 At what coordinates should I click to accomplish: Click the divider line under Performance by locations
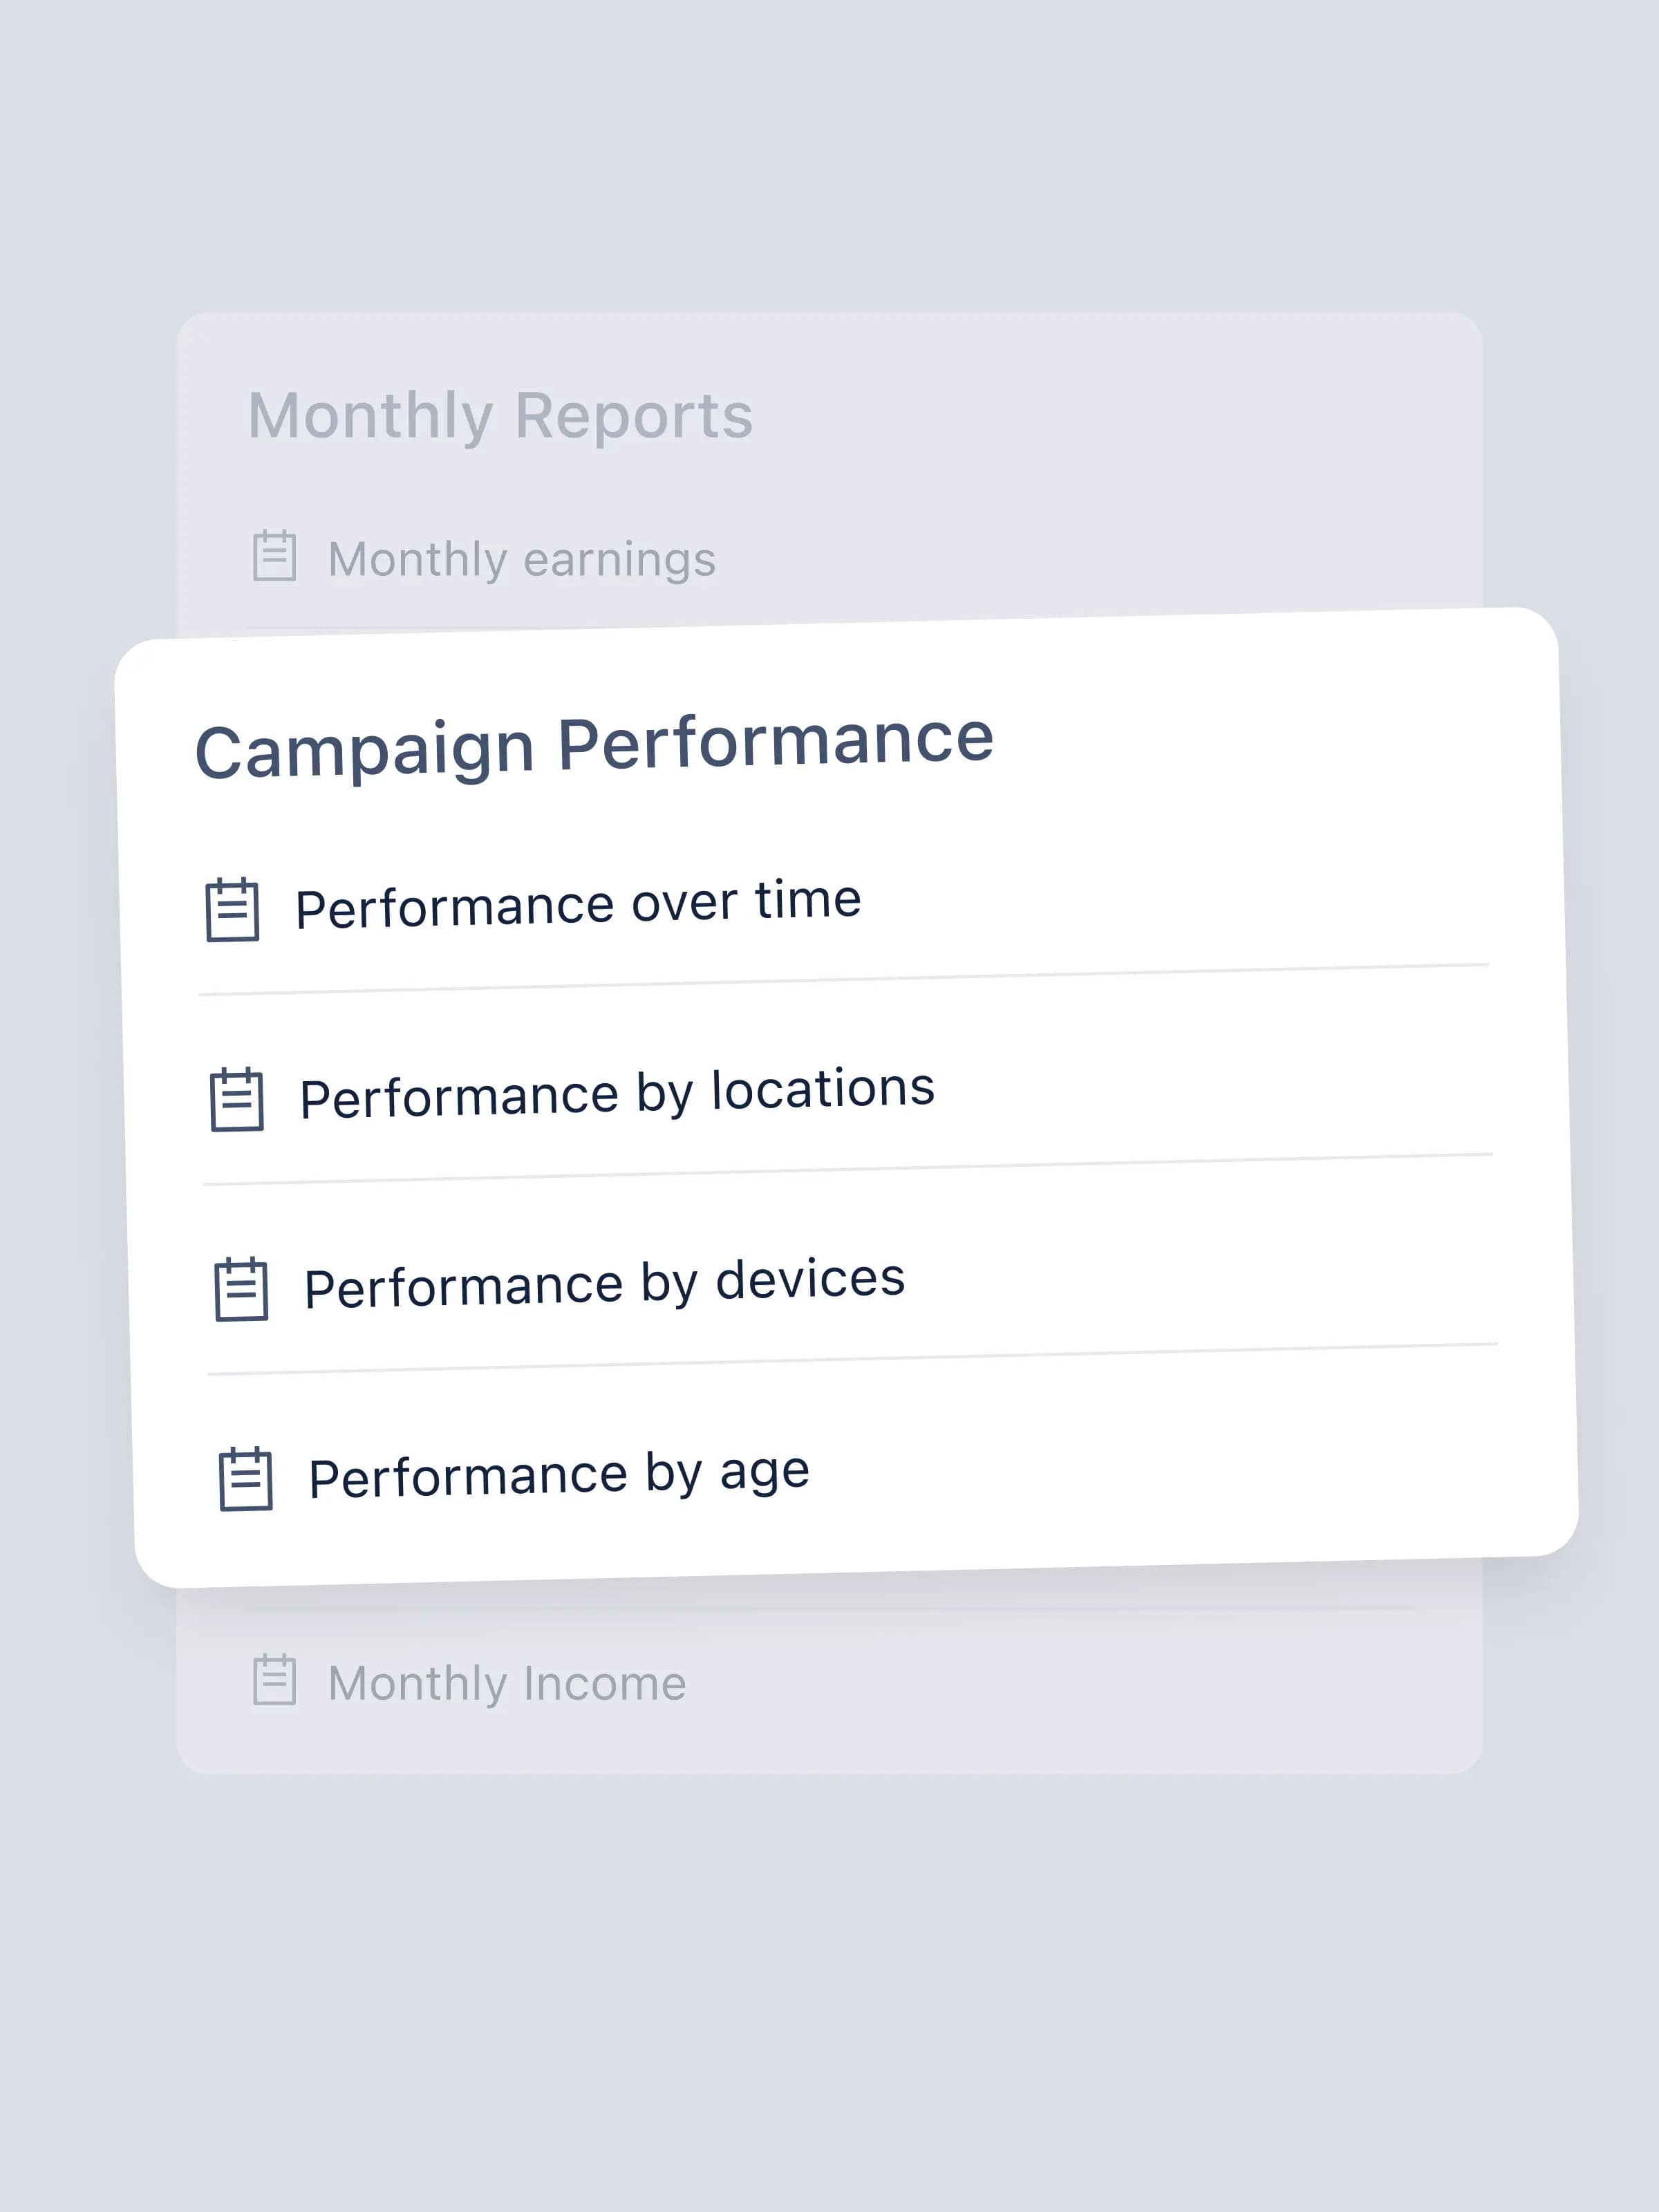pyautogui.click(x=848, y=1170)
